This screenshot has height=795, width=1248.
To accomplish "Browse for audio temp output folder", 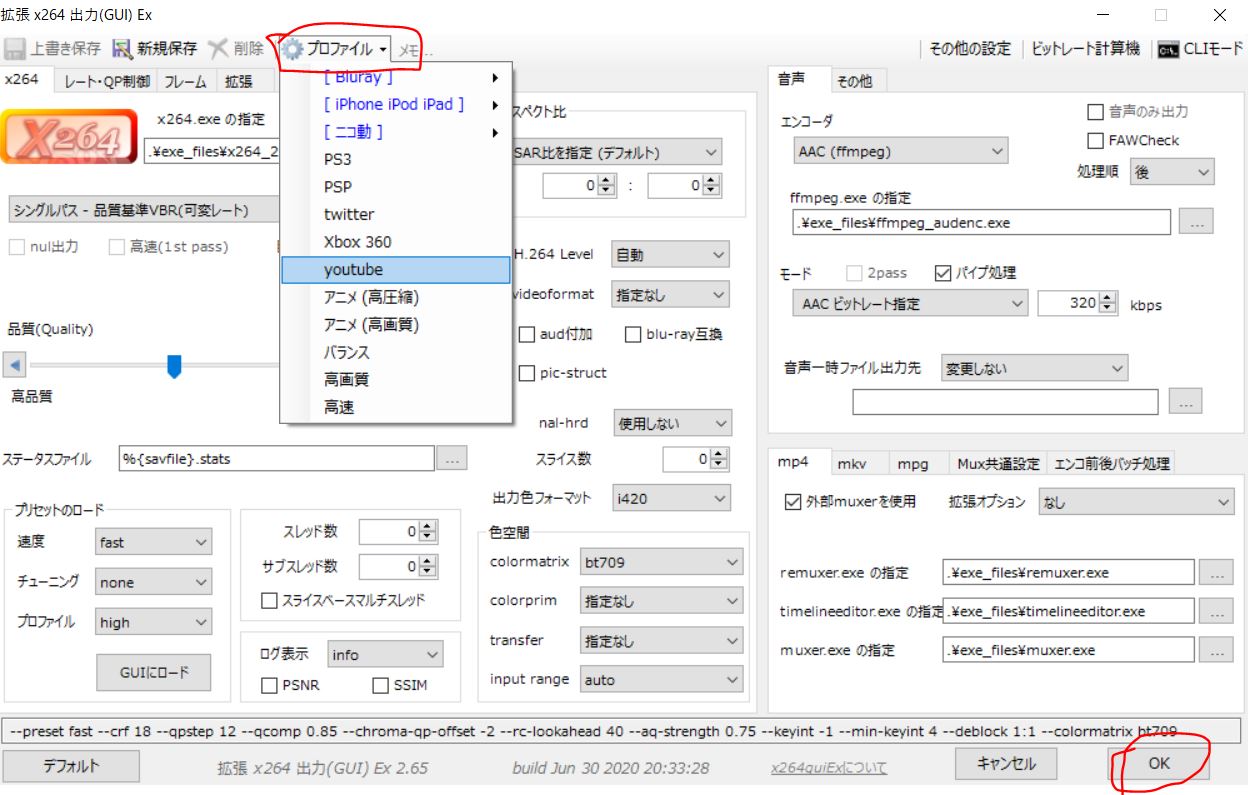I will click(1185, 402).
